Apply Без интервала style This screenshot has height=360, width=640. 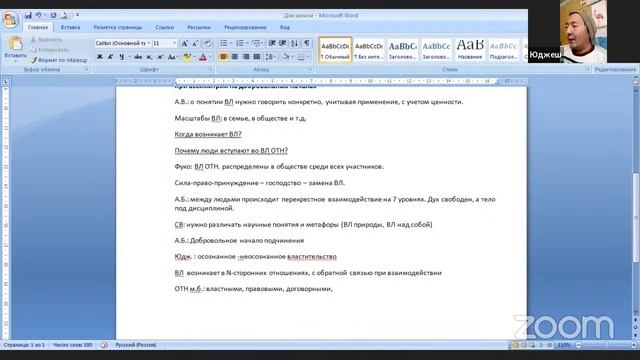[369, 50]
